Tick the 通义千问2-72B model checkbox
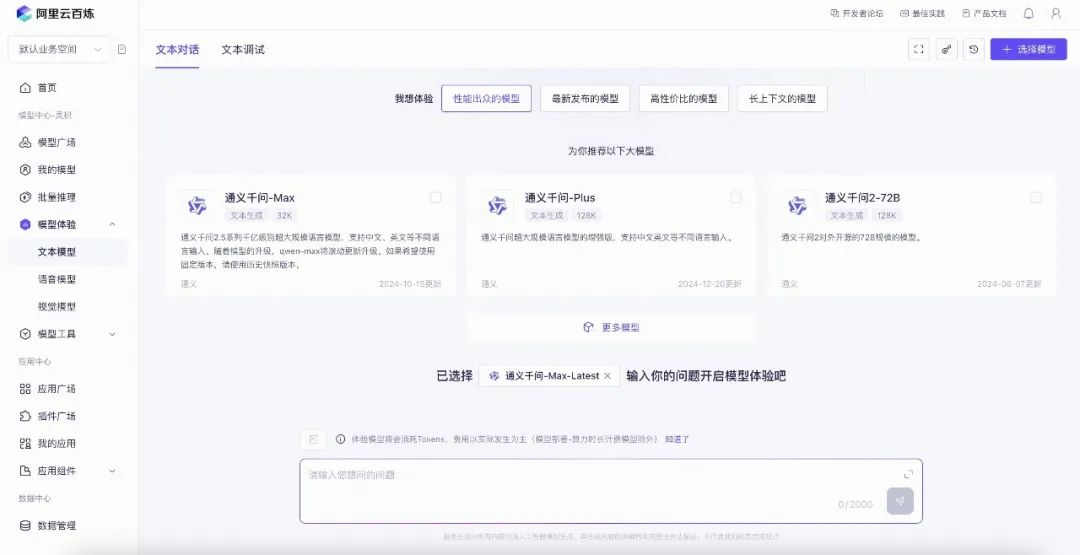1080x555 pixels. tap(1036, 198)
